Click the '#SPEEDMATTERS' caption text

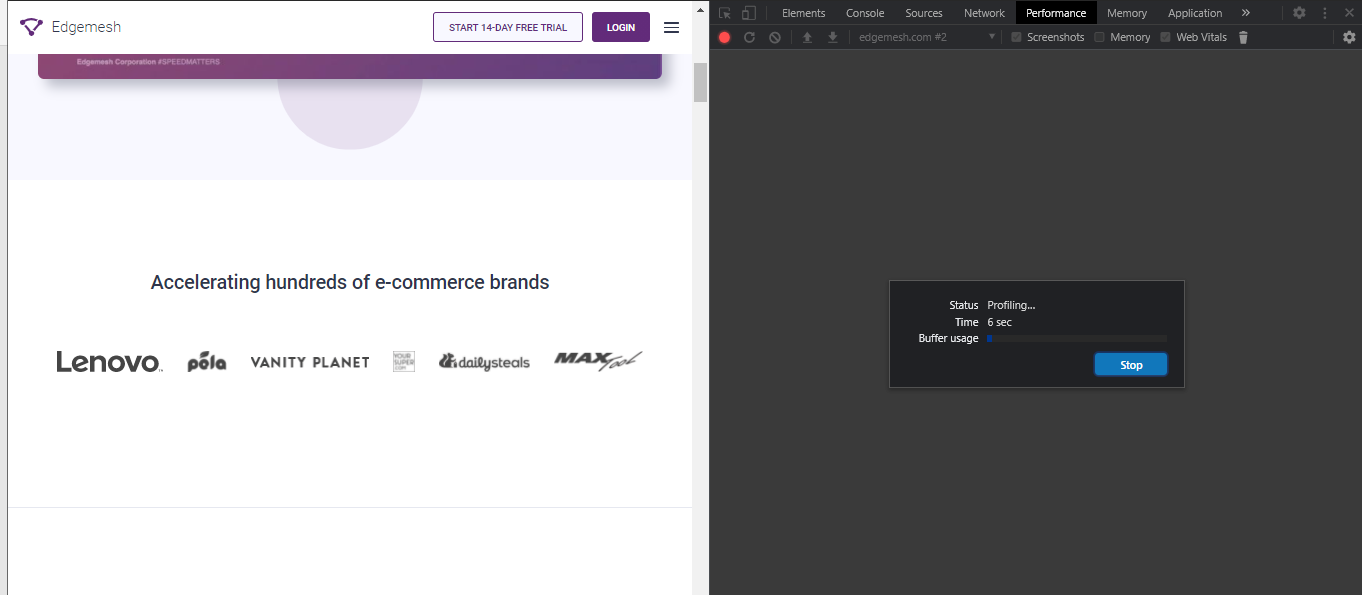click(x=189, y=62)
